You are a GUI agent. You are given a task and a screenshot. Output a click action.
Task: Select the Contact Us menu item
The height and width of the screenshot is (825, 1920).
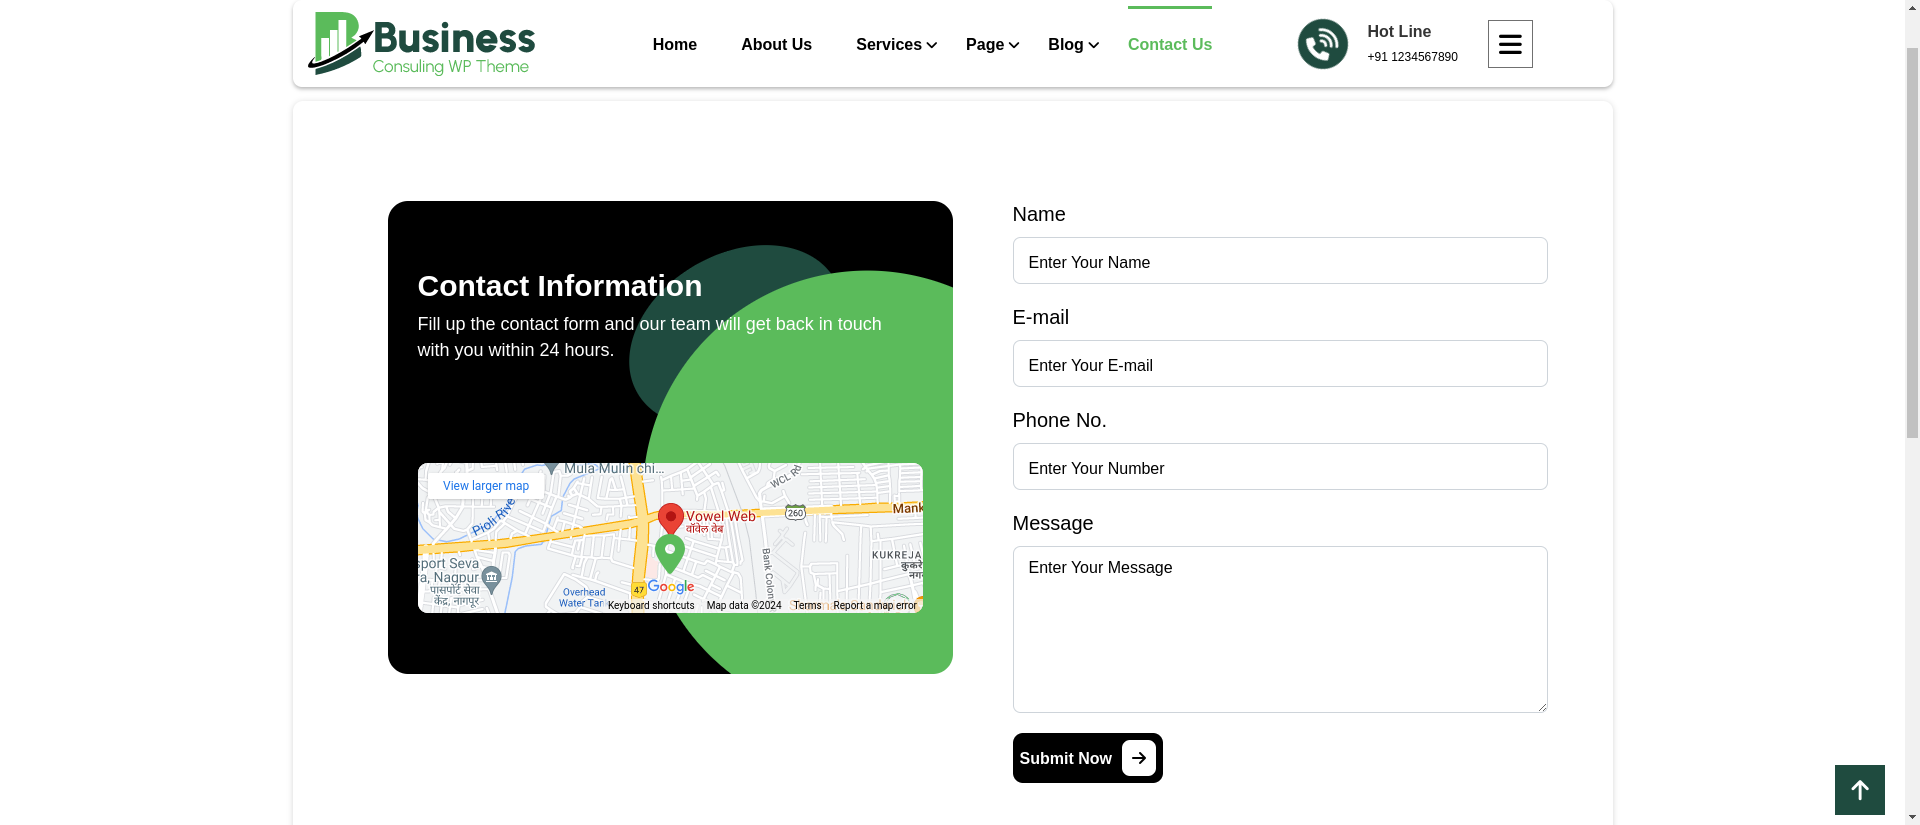[x=1169, y=45]
